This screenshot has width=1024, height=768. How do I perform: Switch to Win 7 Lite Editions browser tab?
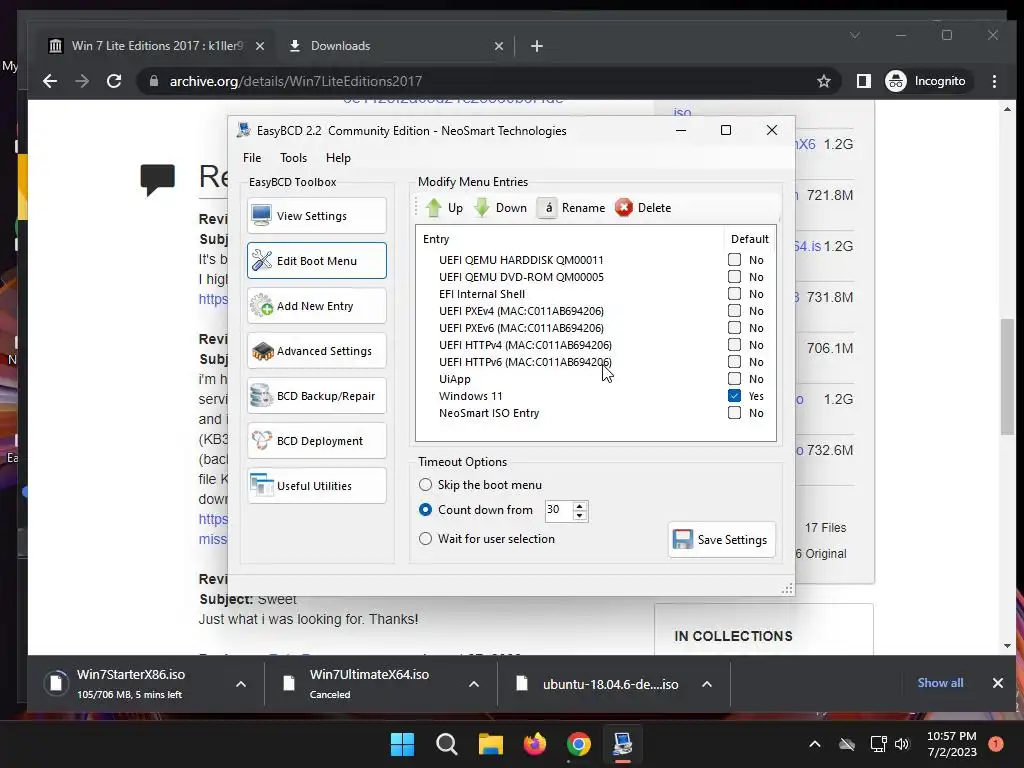pos(157,46)
